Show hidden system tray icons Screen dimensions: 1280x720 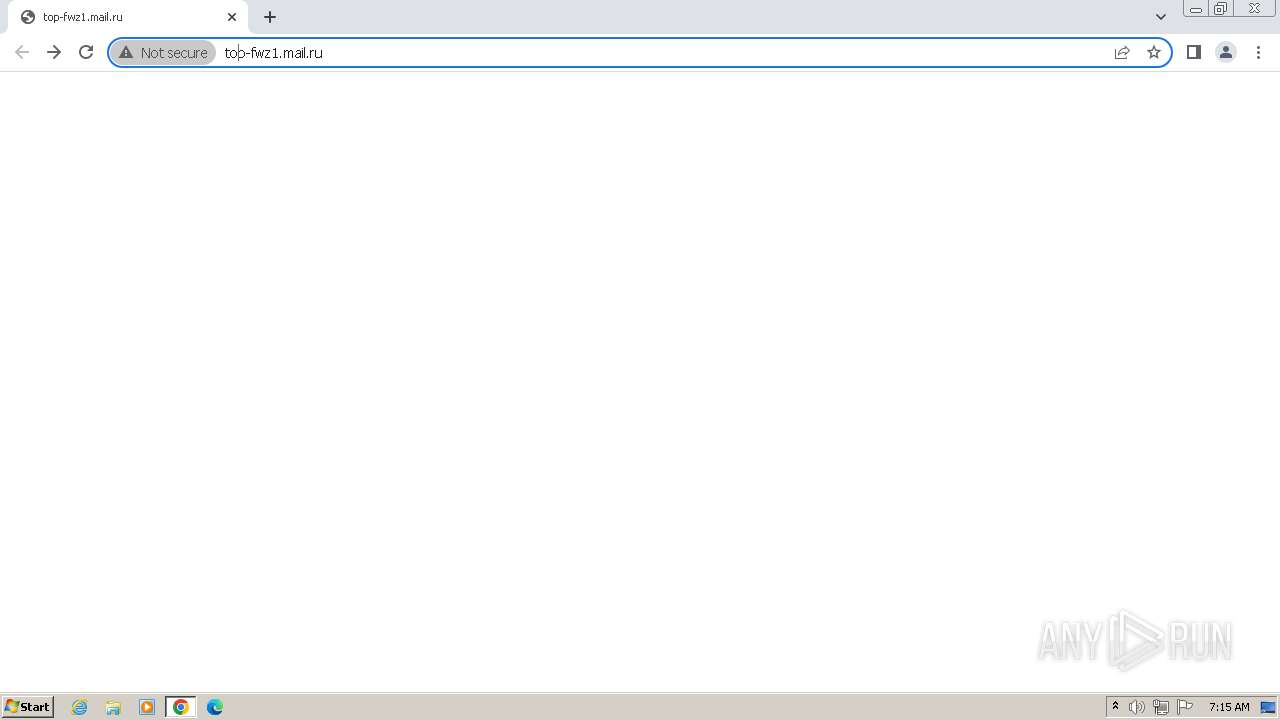click(1116, 707)
